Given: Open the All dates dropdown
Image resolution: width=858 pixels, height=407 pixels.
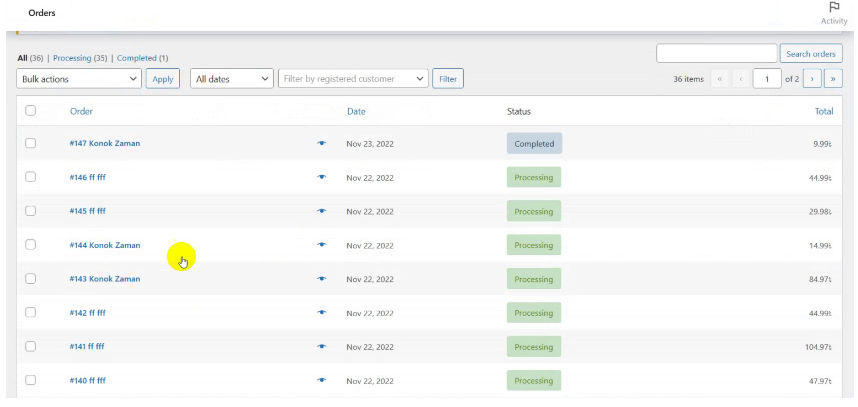Looking at the screenshot, I should click(x=232, y=79).
